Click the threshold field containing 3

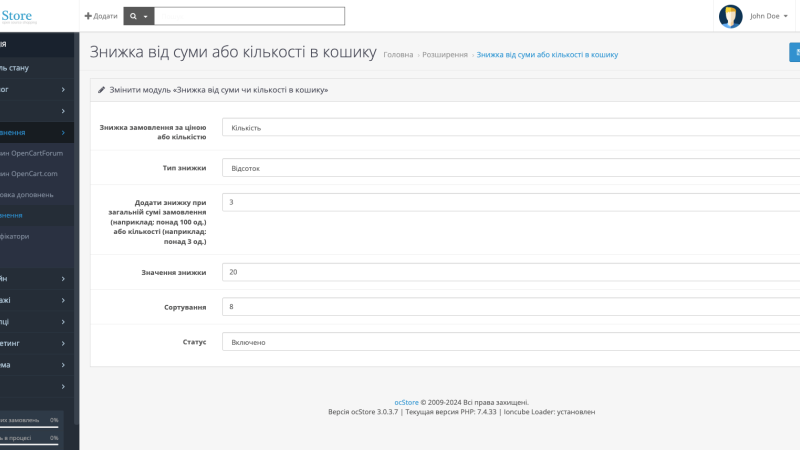point(511,203)
